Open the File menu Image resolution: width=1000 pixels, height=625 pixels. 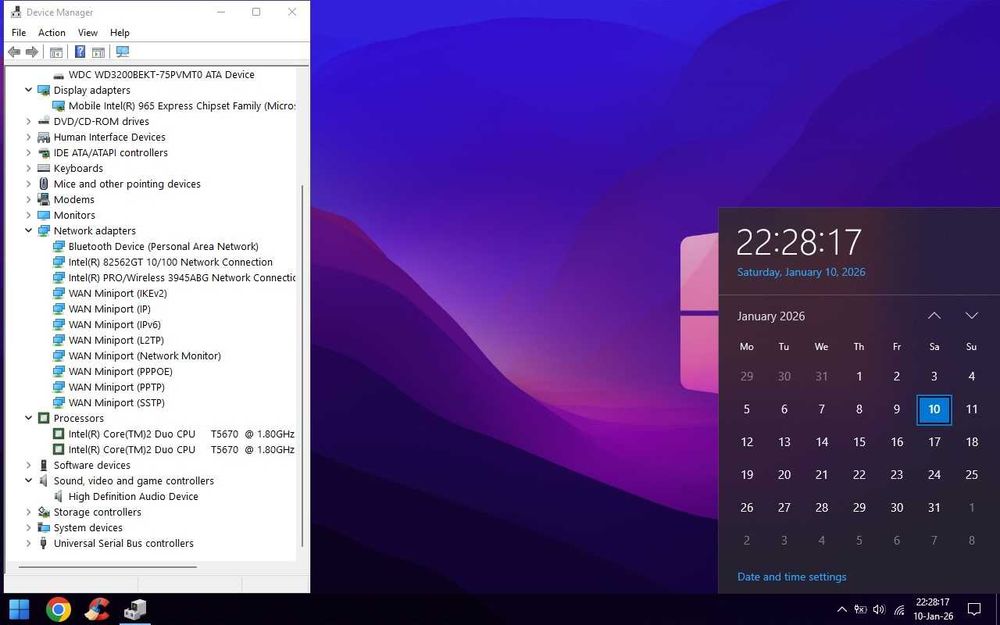point(18,33)
